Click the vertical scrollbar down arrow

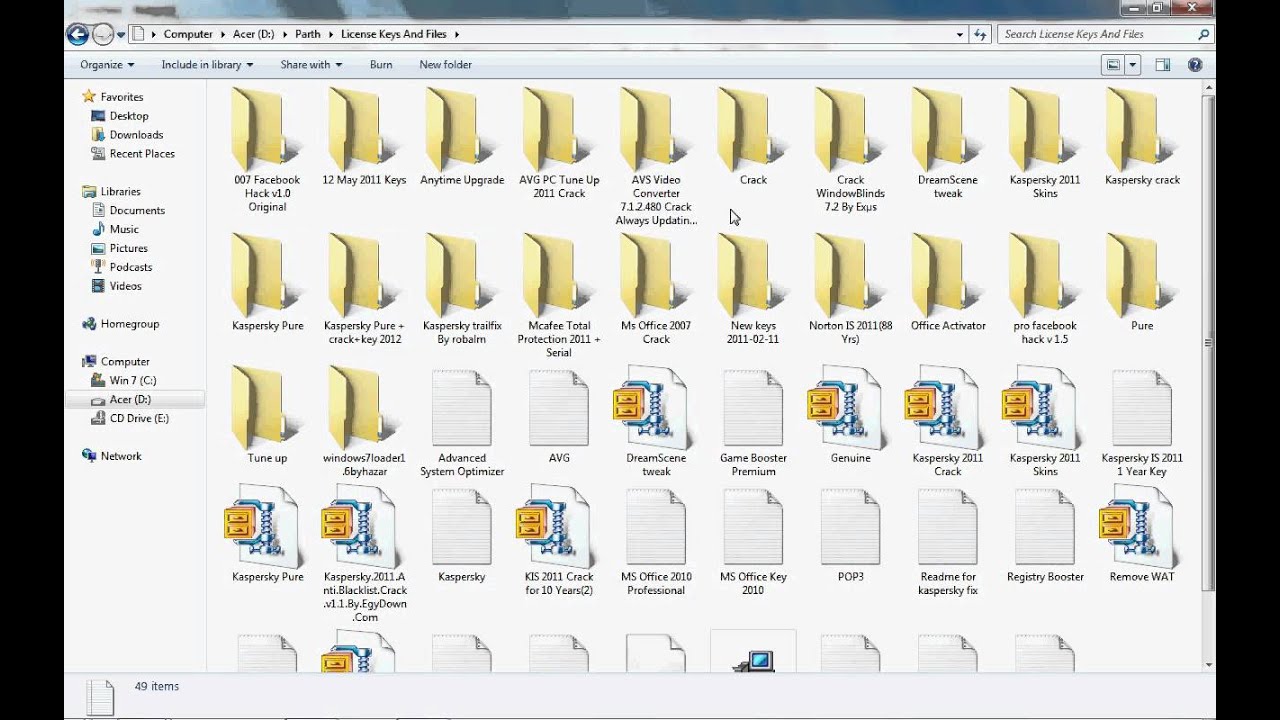point(1209,664)
